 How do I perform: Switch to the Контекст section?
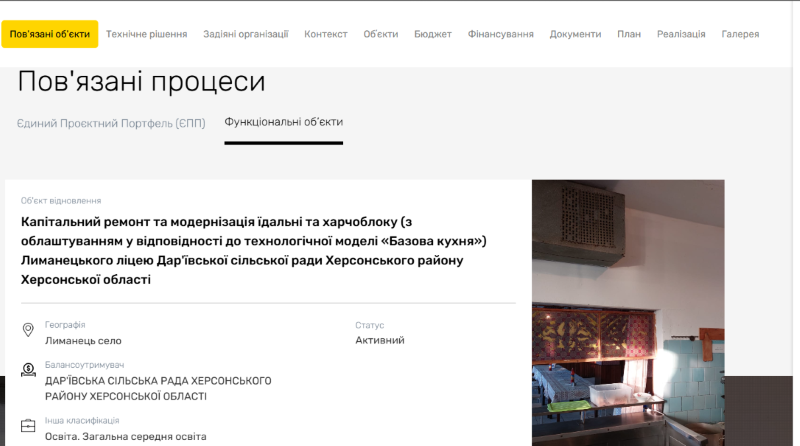click(325, 34)
